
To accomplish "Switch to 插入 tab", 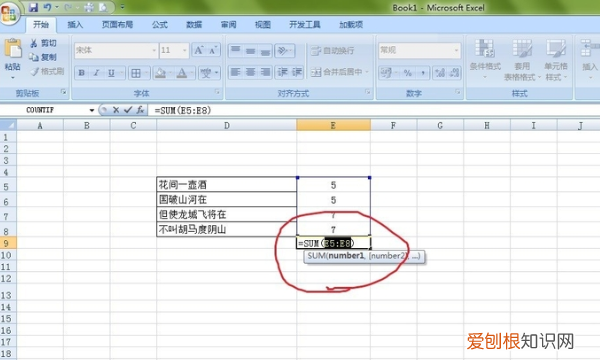I will [x=75, y=25].
